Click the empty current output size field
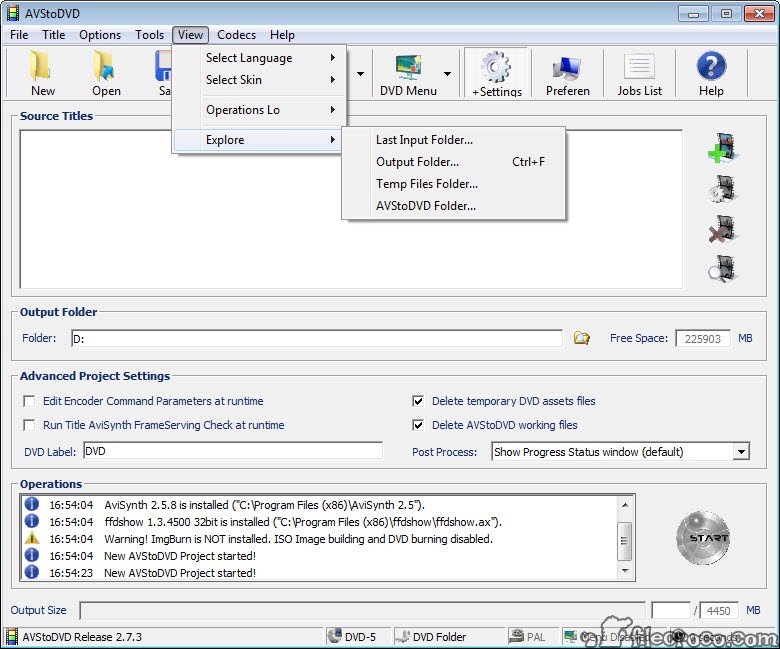Screen dimensions: 780x649 click(x=672, y=610)
